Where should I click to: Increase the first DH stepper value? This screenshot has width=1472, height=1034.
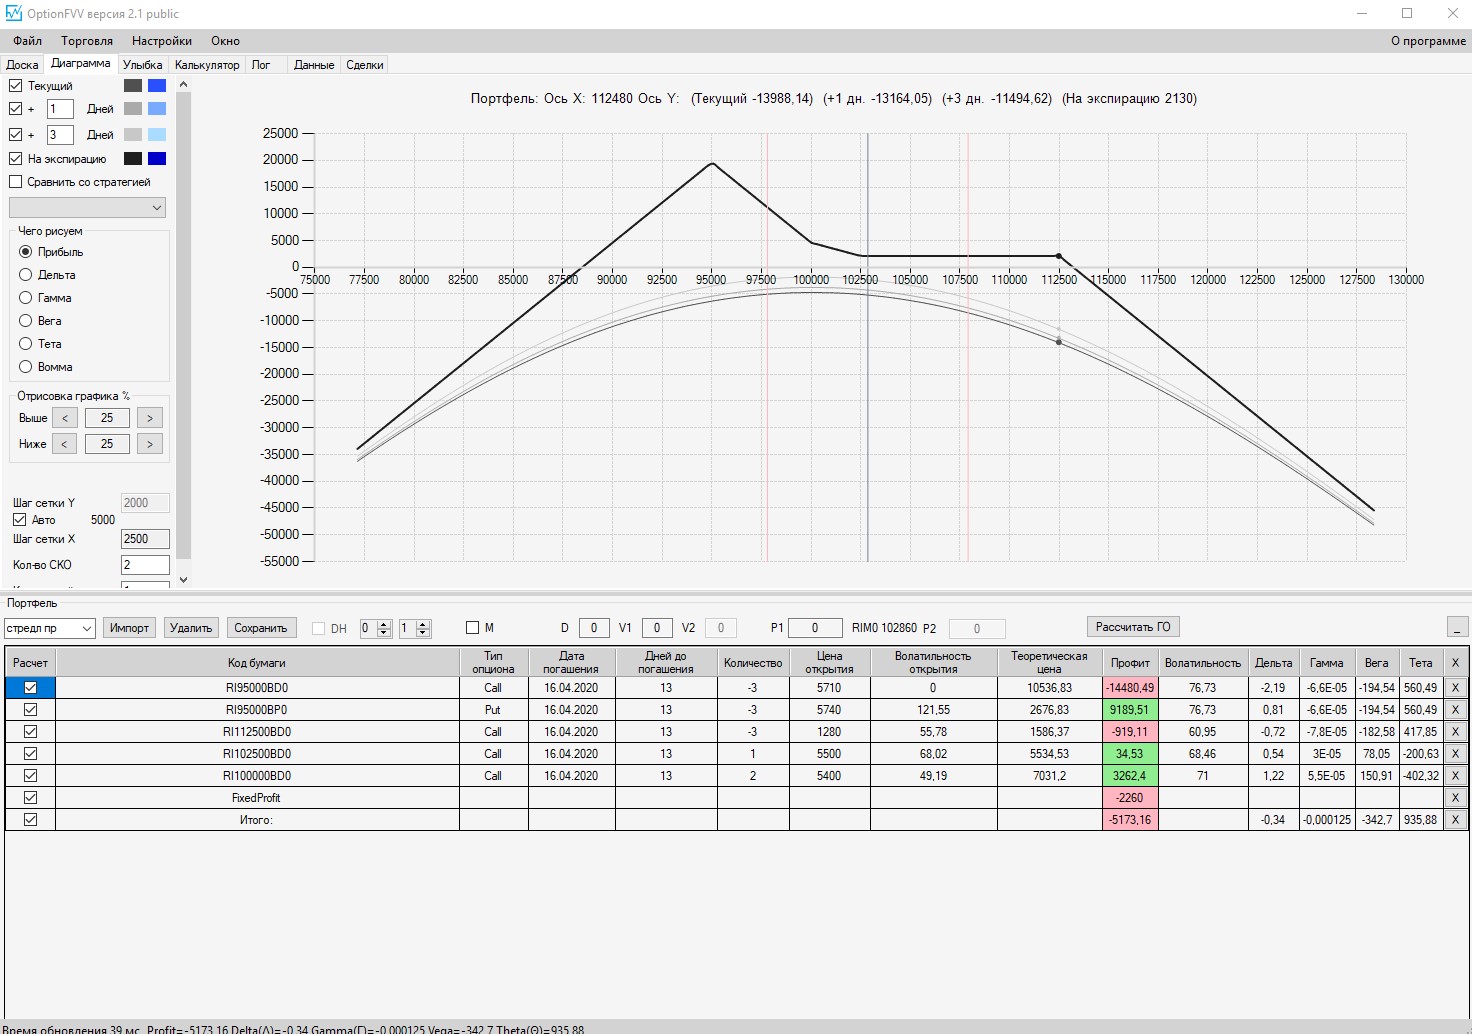click(x=384, y=624)
